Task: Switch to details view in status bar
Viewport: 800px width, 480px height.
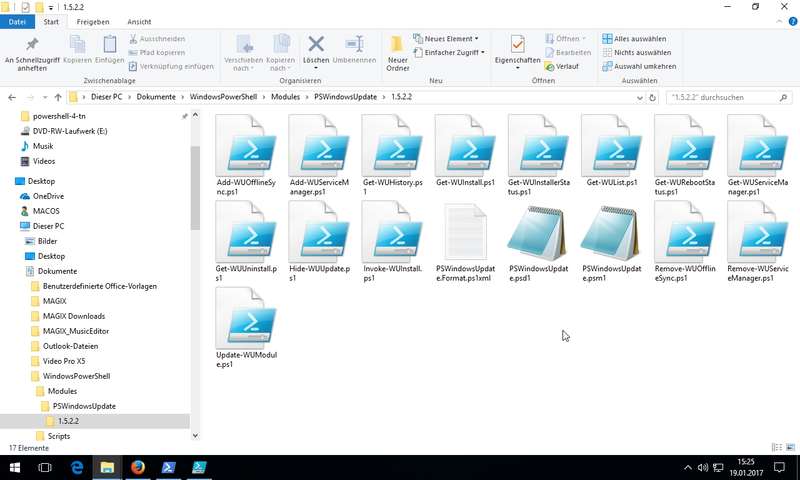Action: [x=777, y=447]
